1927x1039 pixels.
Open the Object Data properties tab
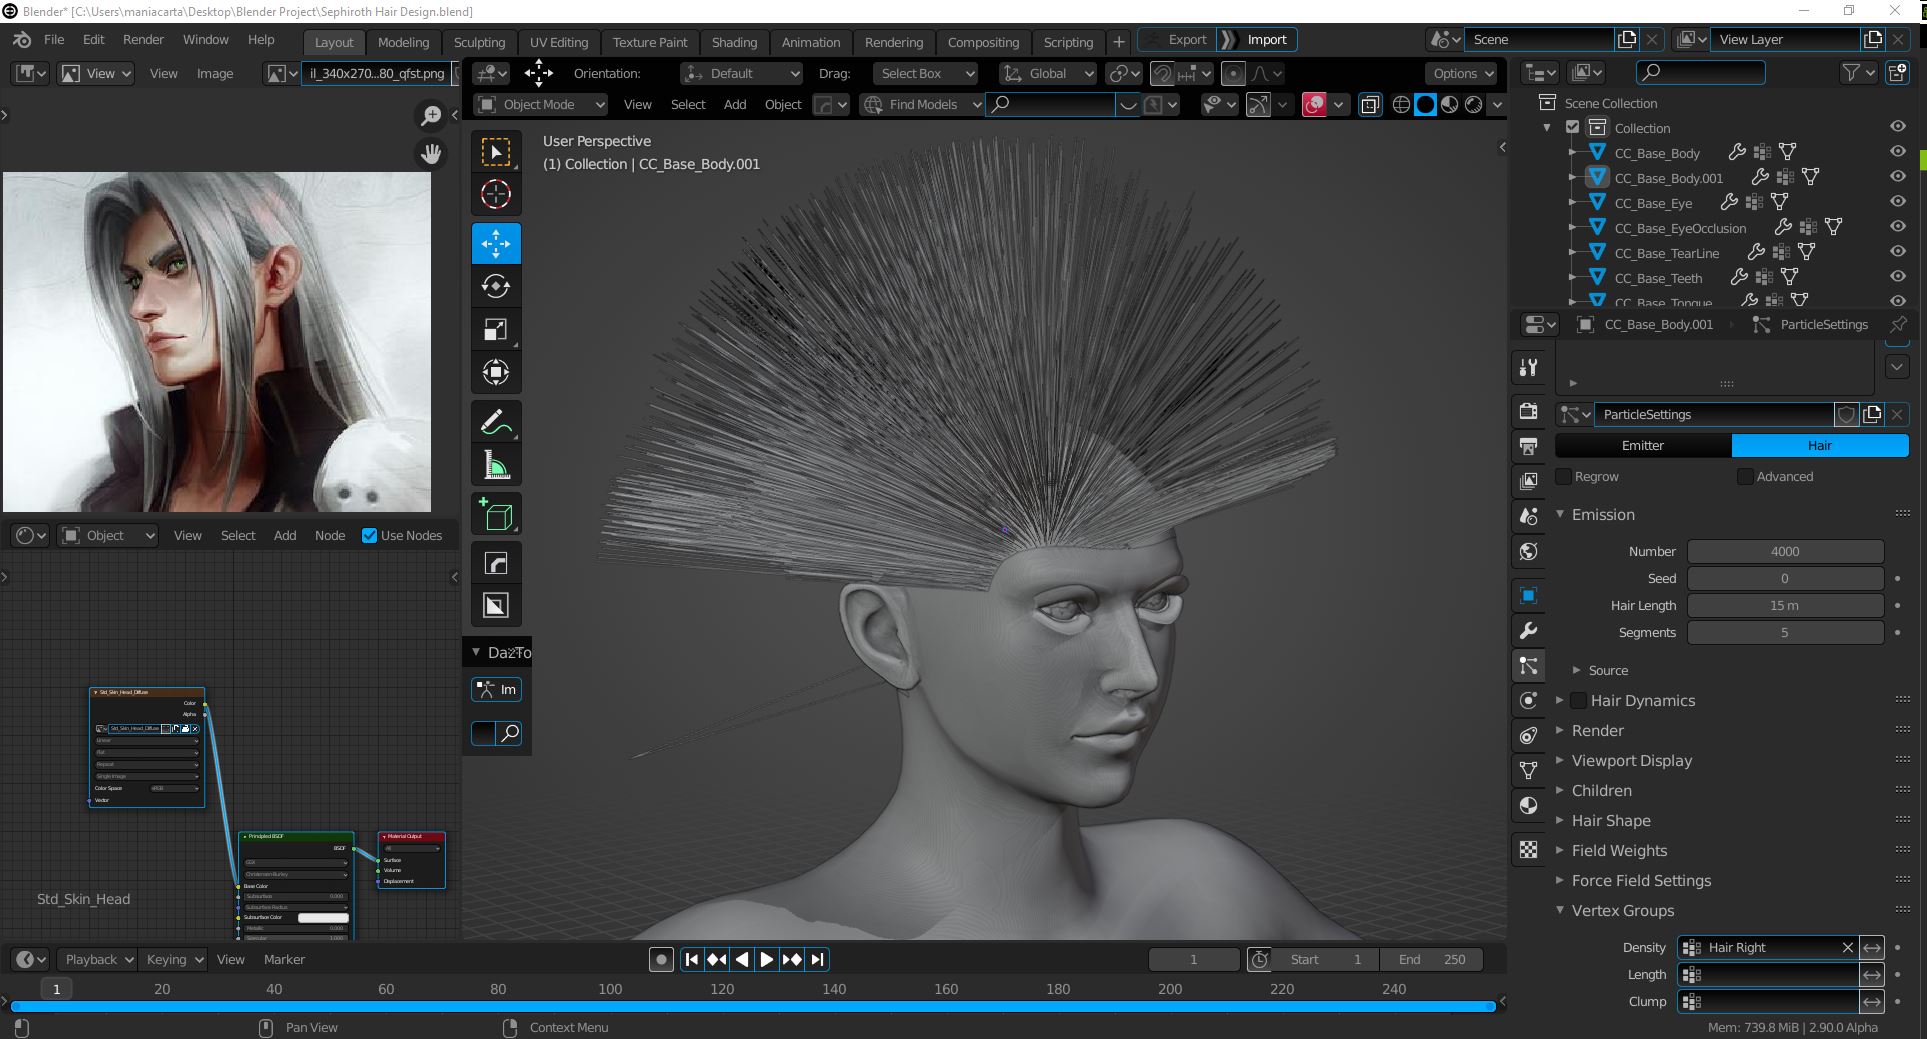(1528, 770)
